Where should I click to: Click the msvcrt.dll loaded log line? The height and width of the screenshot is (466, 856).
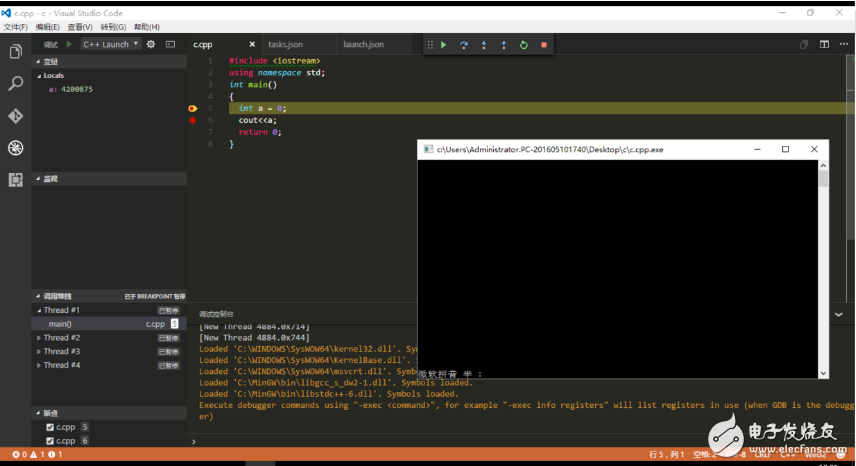(x=308, y=371)
